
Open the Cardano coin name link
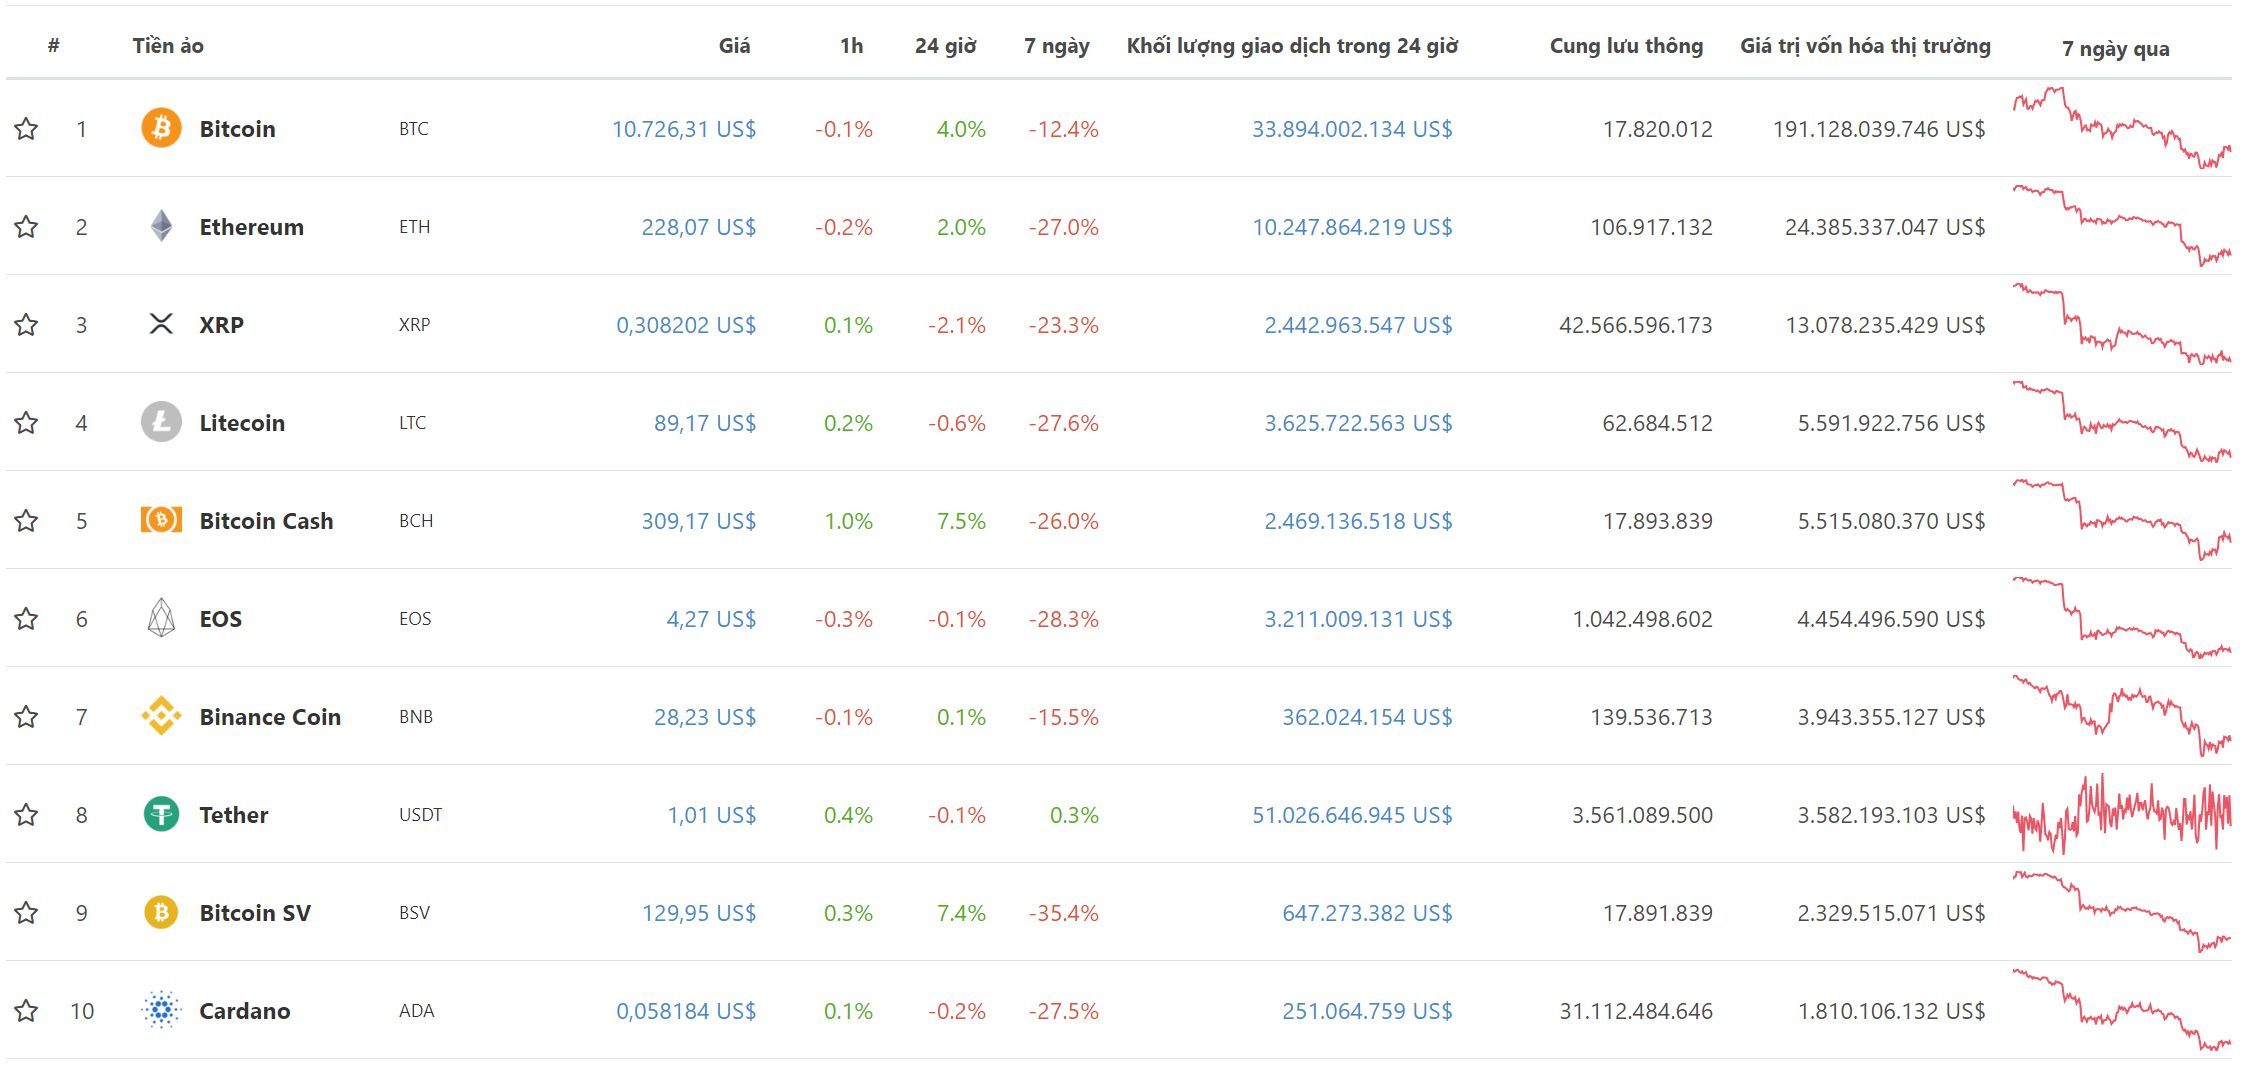pos(244,1010)
